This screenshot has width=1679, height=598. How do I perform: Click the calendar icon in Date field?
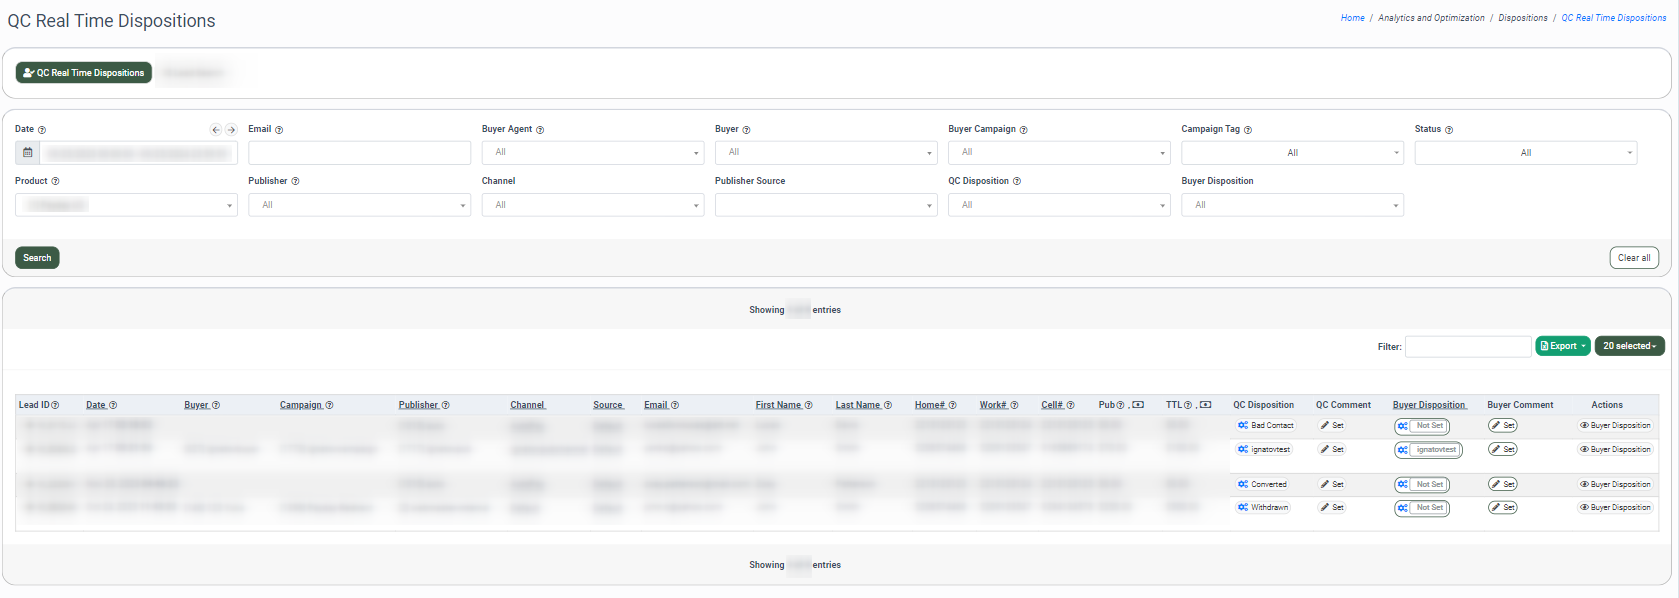pyautogui.click(x=28, y=153)
